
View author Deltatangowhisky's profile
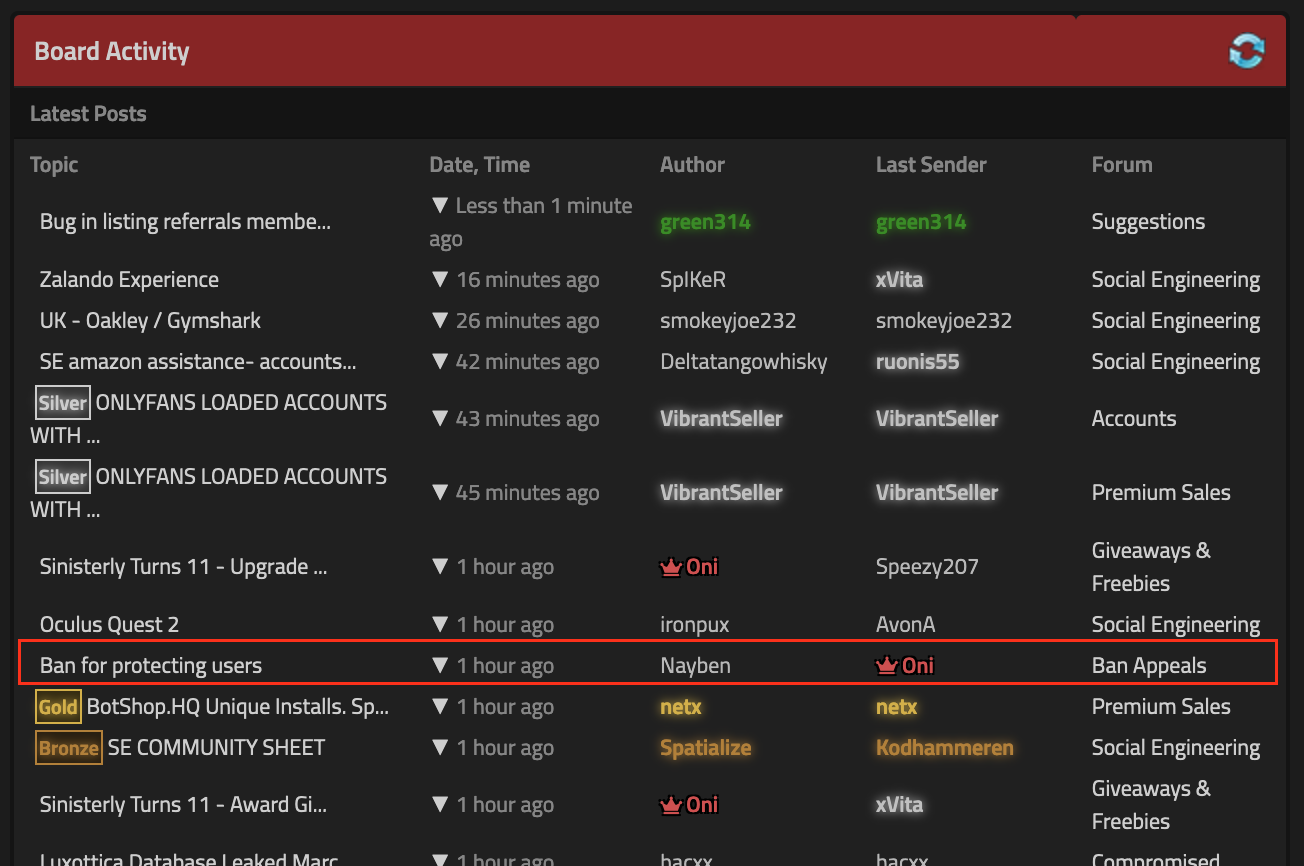[744, 362]
